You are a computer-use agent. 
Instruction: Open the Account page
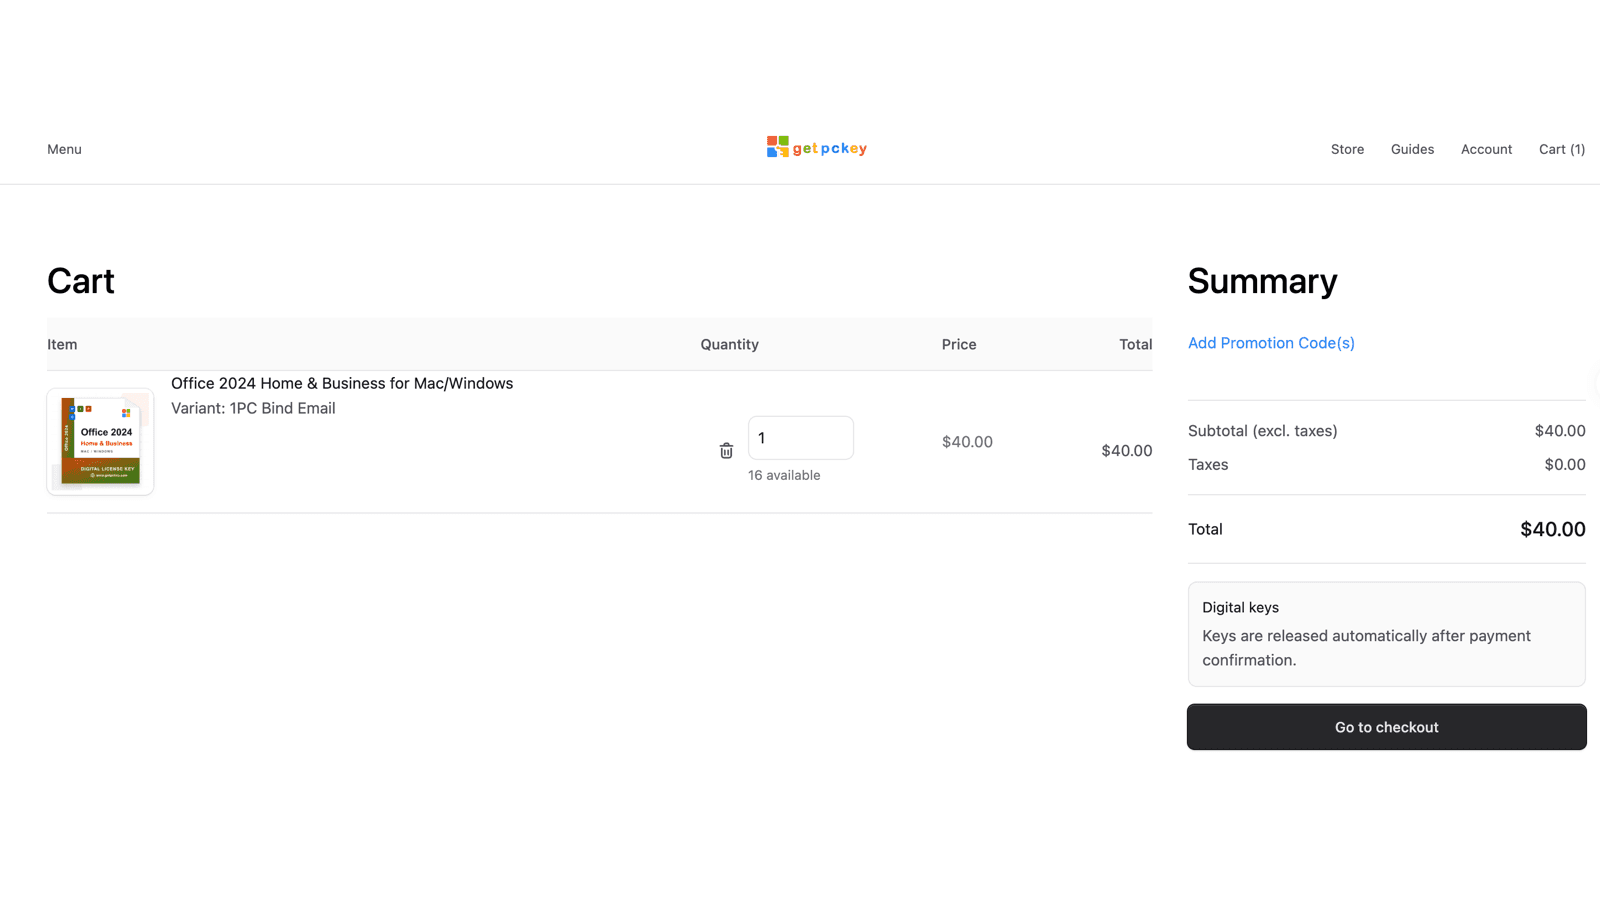(x=1486, y=149)
